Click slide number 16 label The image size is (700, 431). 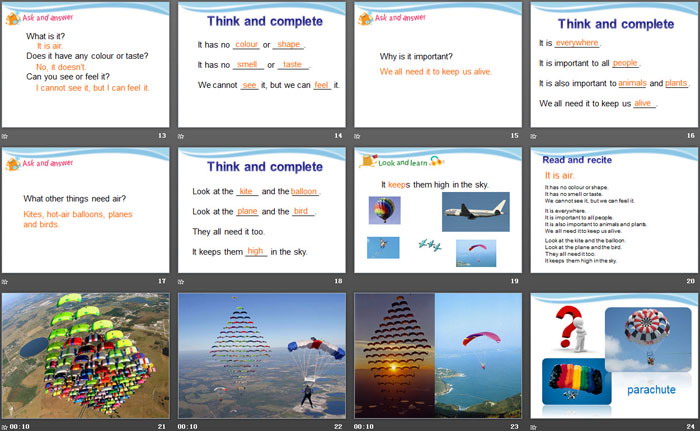click(691, 135)
